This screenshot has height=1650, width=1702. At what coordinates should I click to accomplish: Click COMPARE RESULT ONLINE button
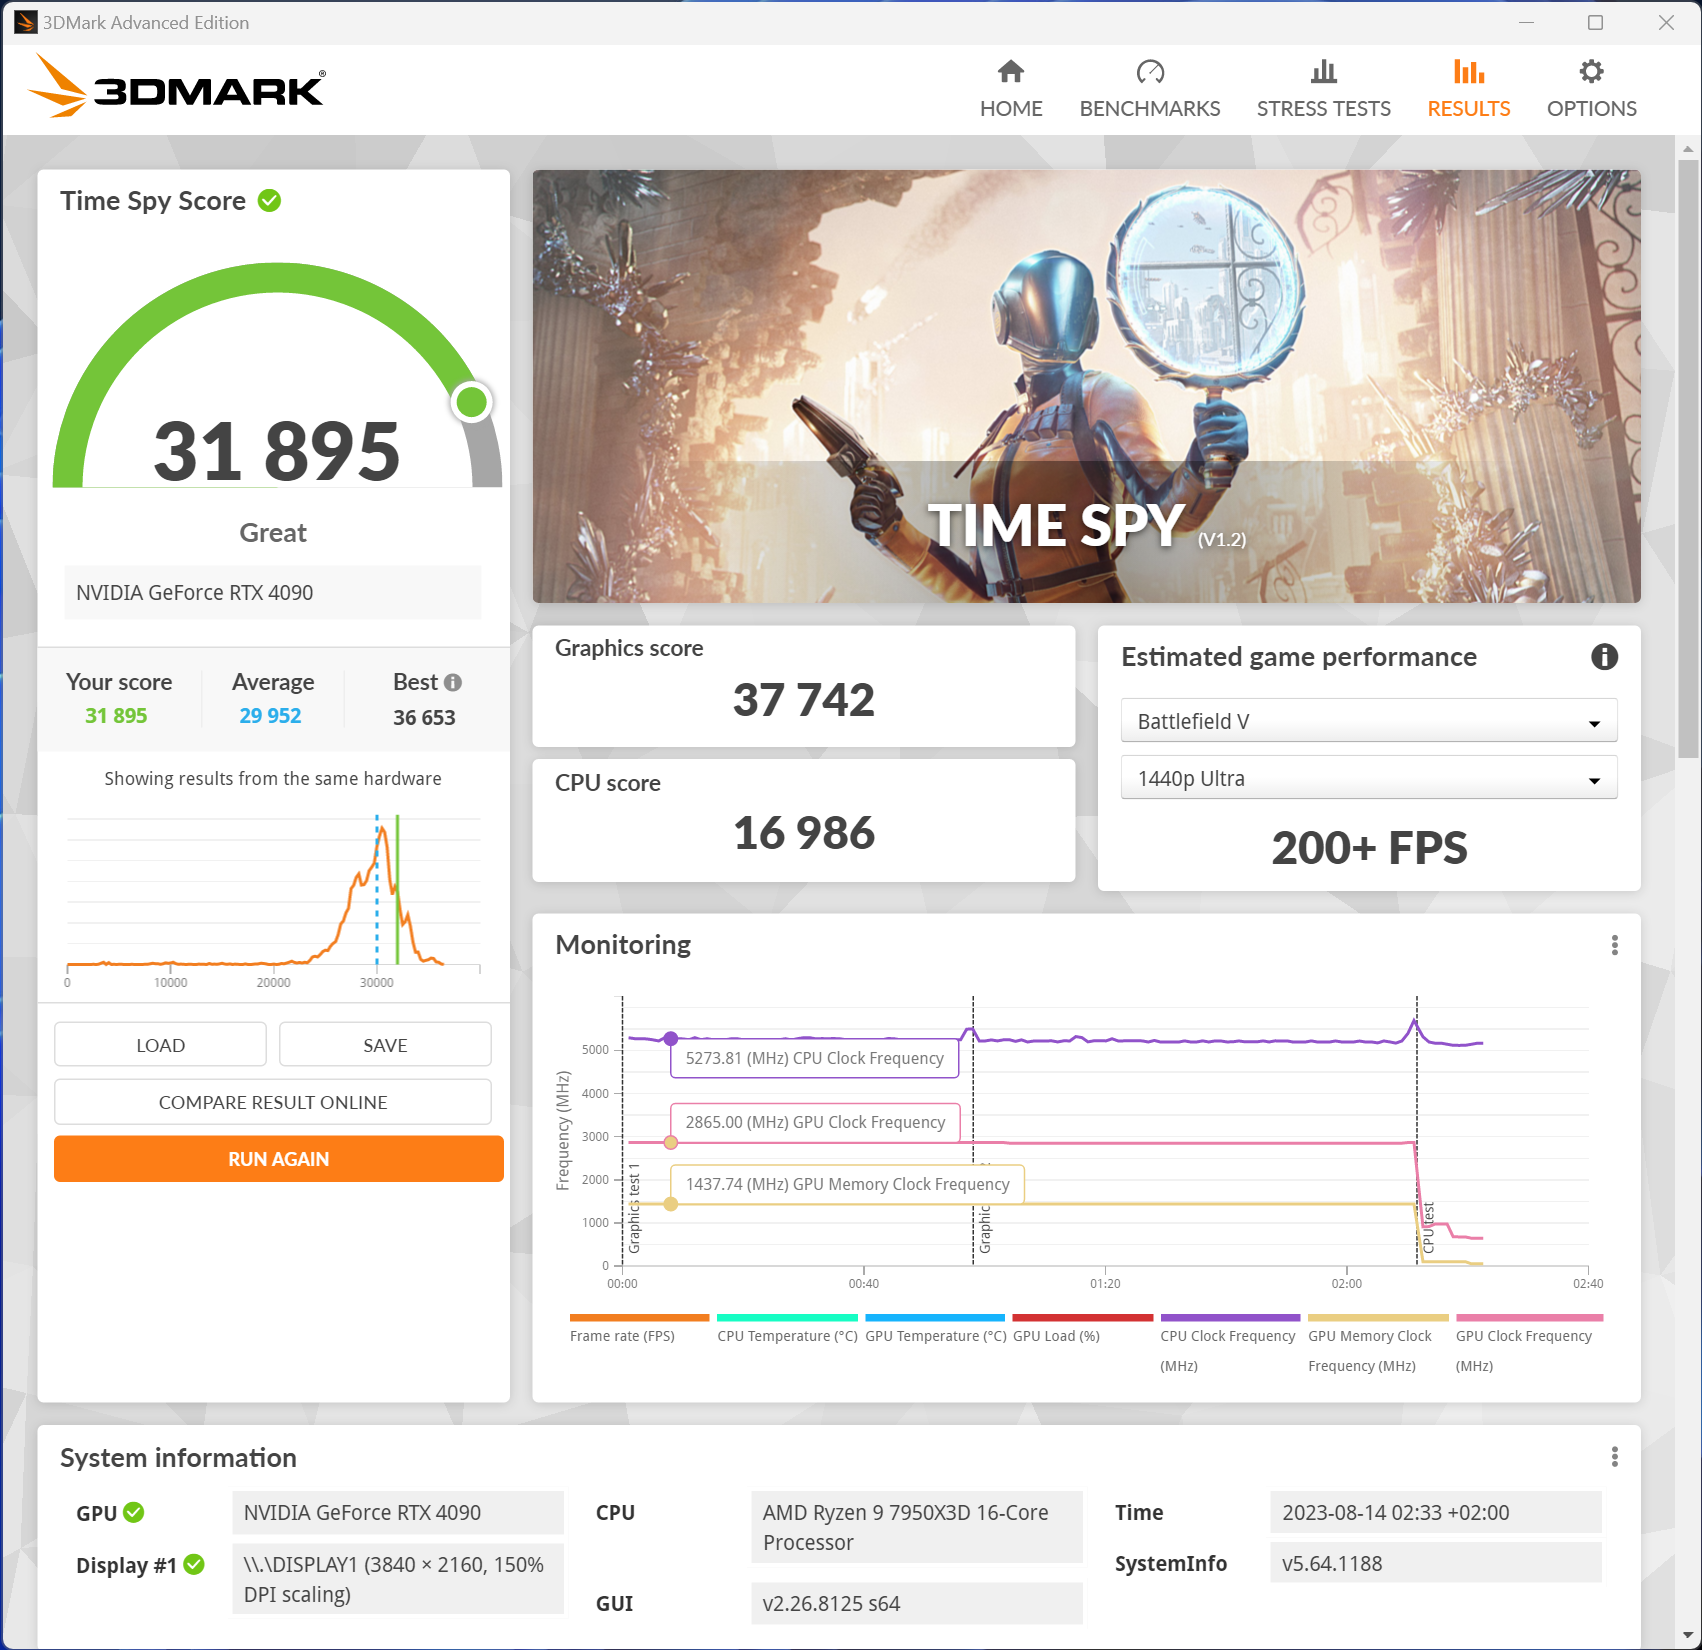272,1102
